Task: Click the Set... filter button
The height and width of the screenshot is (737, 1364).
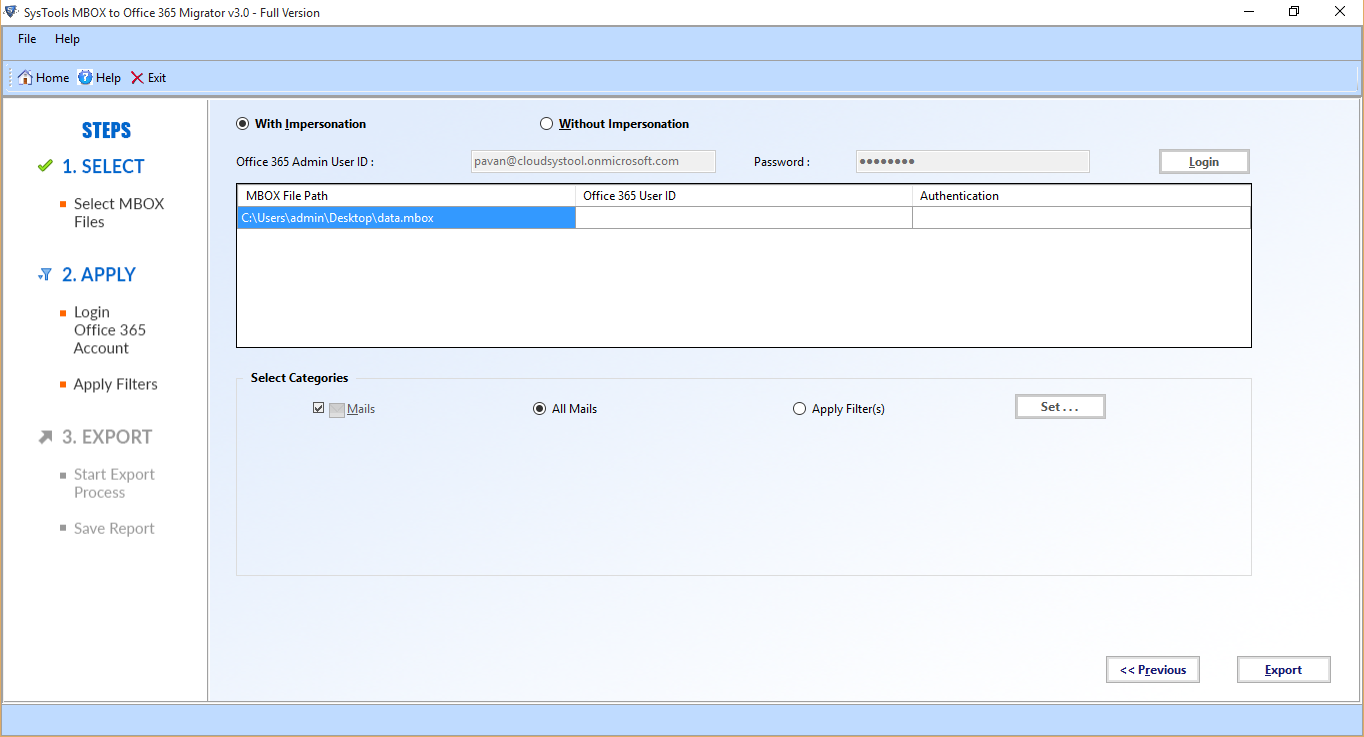Action: [1060, 407]
